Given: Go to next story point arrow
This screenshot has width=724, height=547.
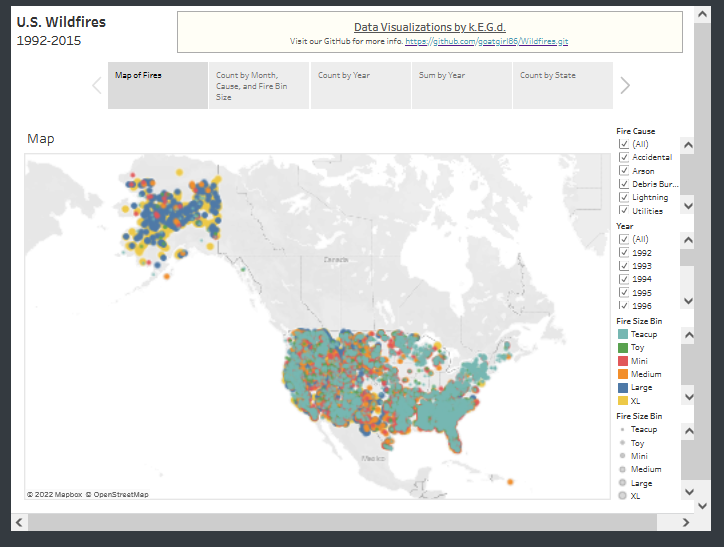Looking at the screenshot, I should coord(625,85).
